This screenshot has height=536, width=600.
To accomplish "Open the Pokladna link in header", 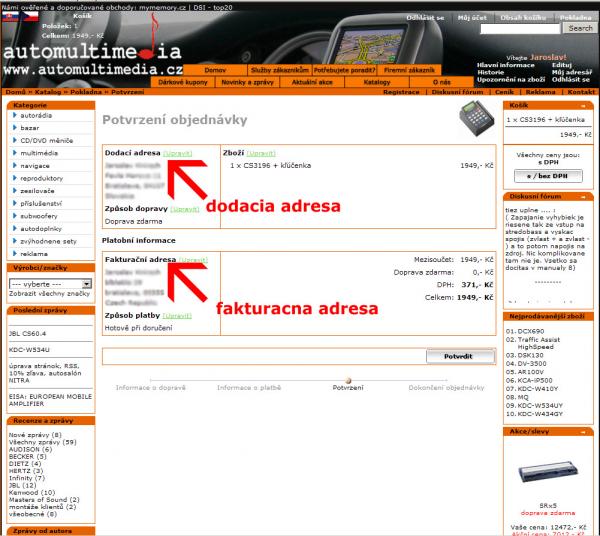I will [575, 17].
